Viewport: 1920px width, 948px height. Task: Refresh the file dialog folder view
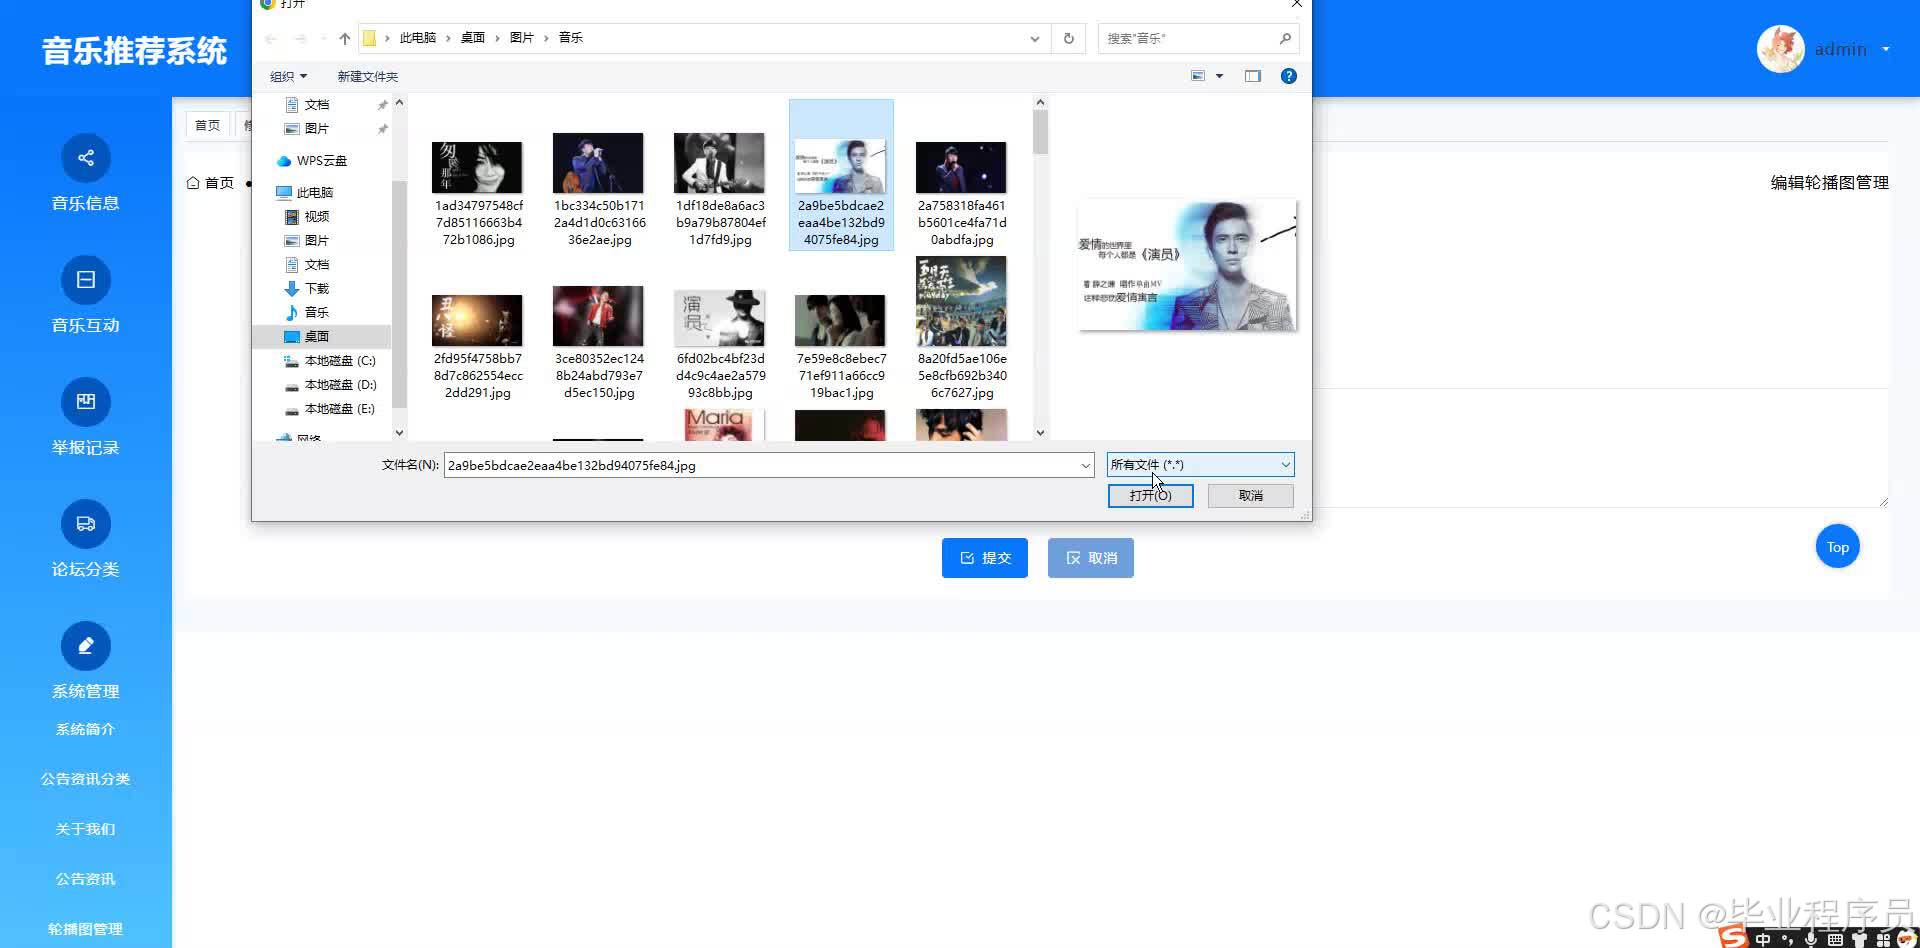click(x=1069, y=38)
